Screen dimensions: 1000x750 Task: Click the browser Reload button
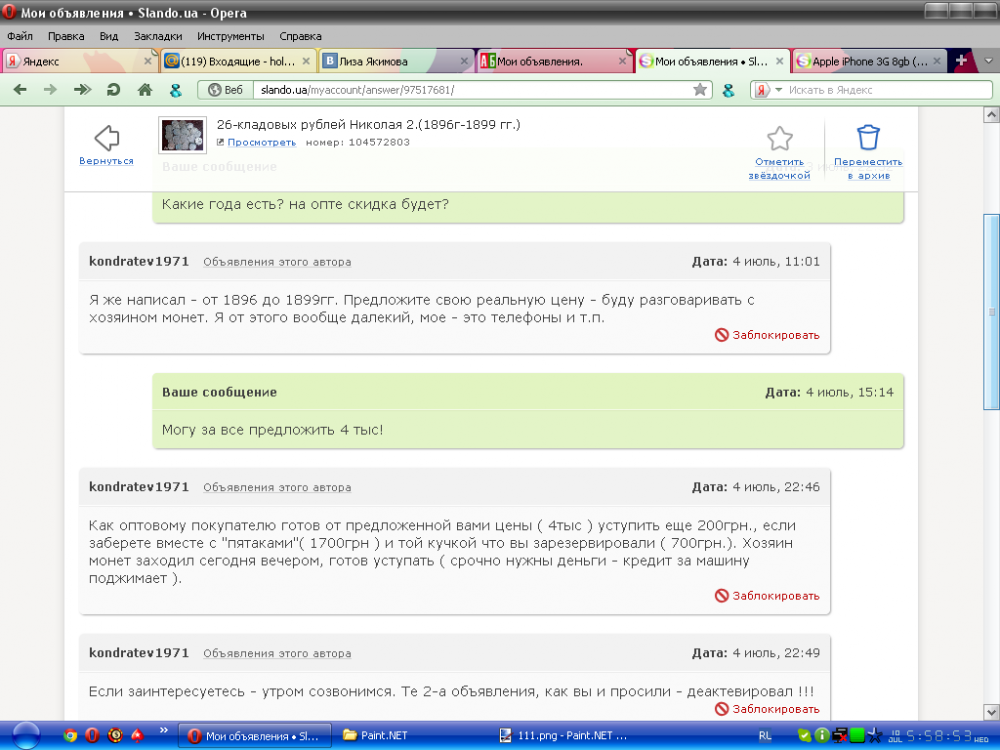click(x=113, y=90)
